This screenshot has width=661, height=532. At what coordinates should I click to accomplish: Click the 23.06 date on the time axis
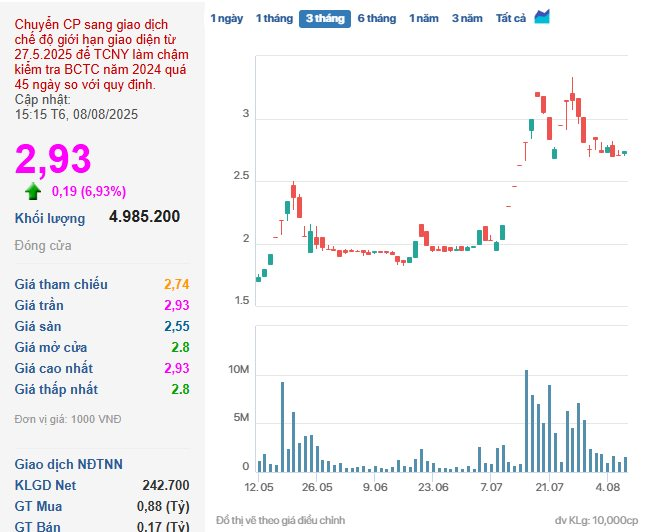(433, 487)
